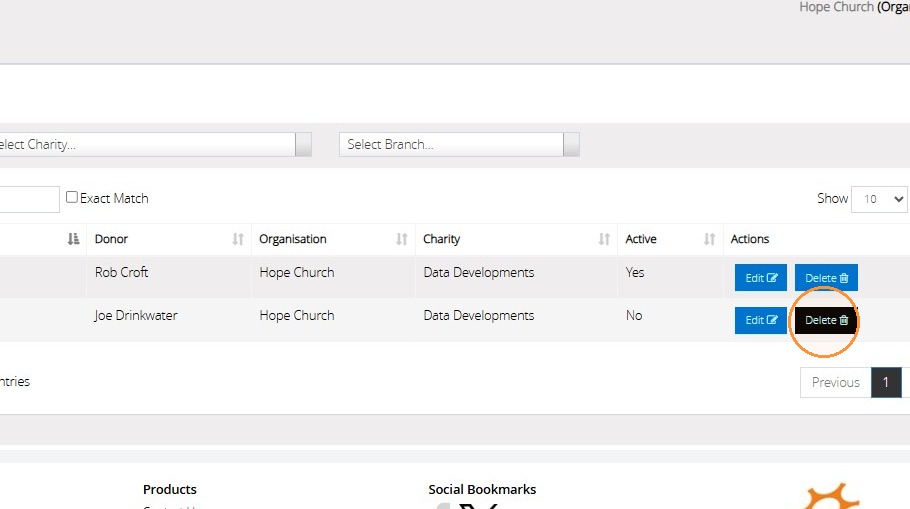Select the Joe Drinkwater donor name cell
Screen dimensions: 910x509
pyautogui.click(x=136, y=315)
